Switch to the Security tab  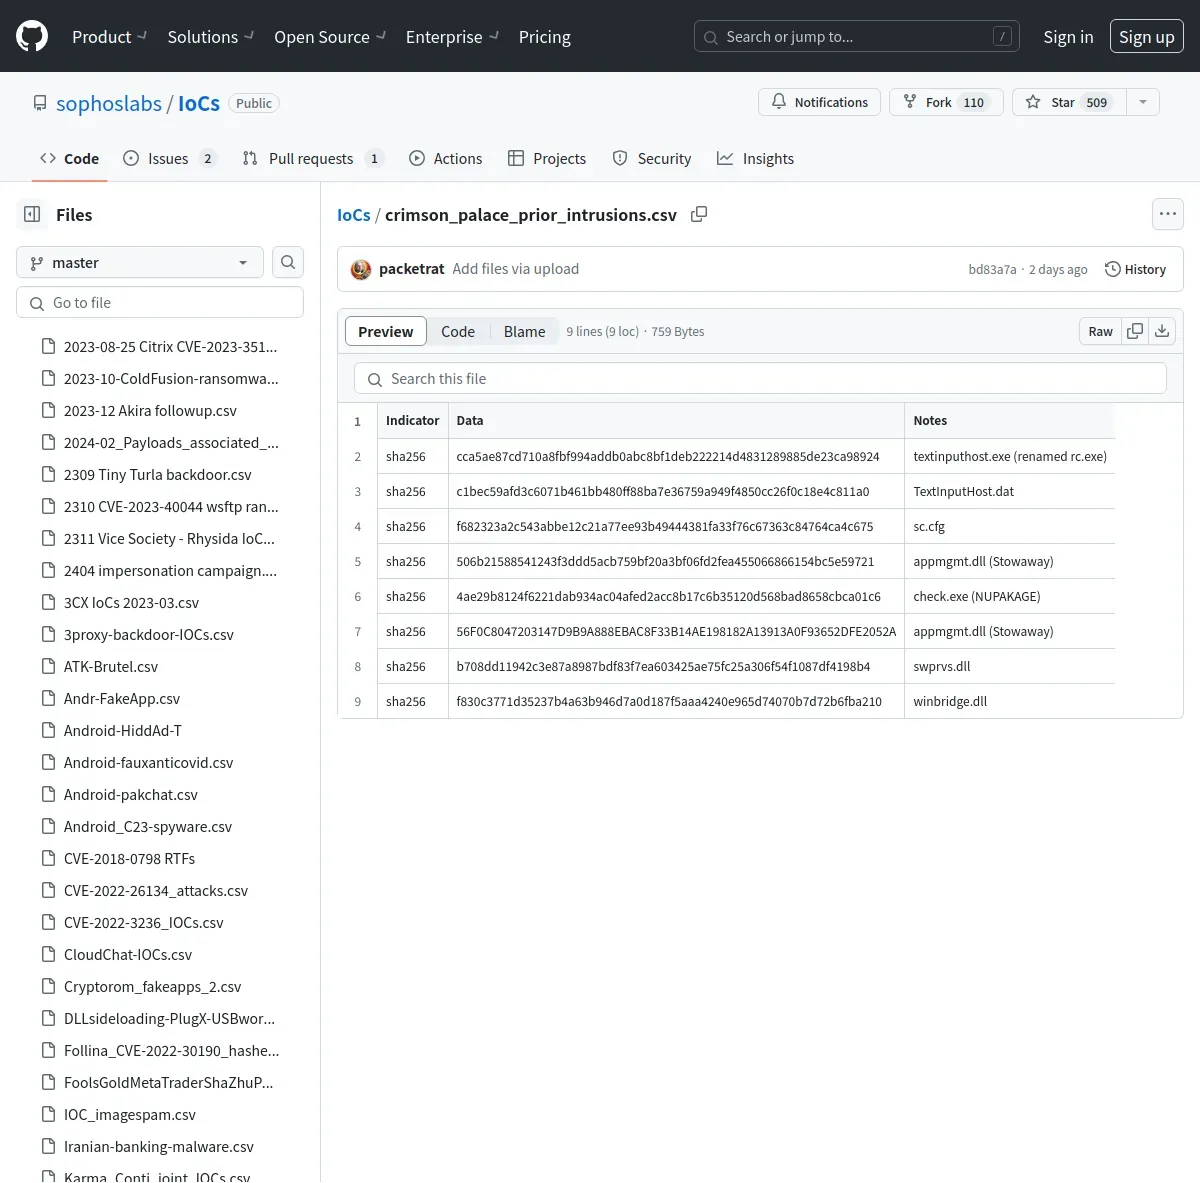click(652, 158)
